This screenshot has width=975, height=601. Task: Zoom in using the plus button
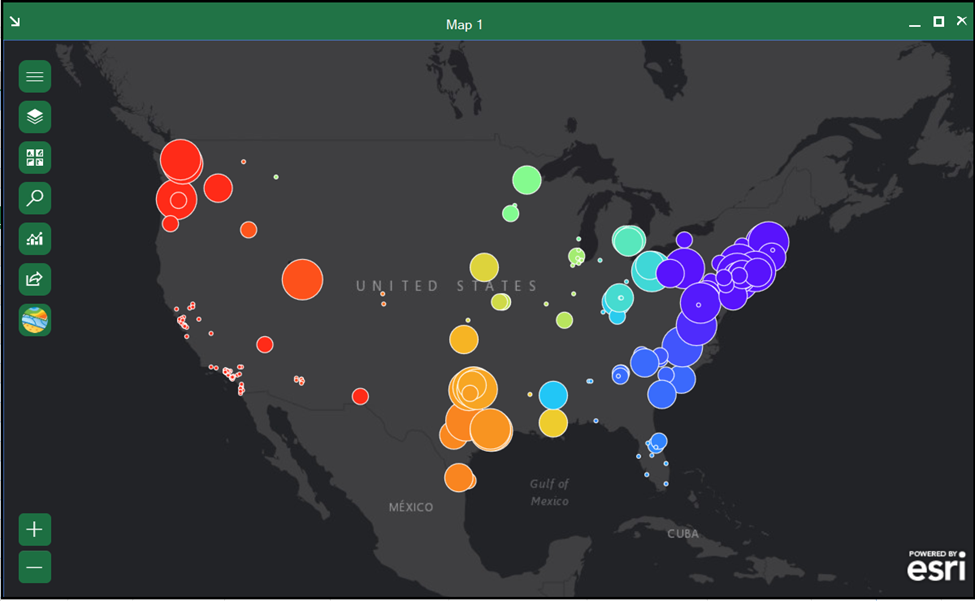(34, 529)
